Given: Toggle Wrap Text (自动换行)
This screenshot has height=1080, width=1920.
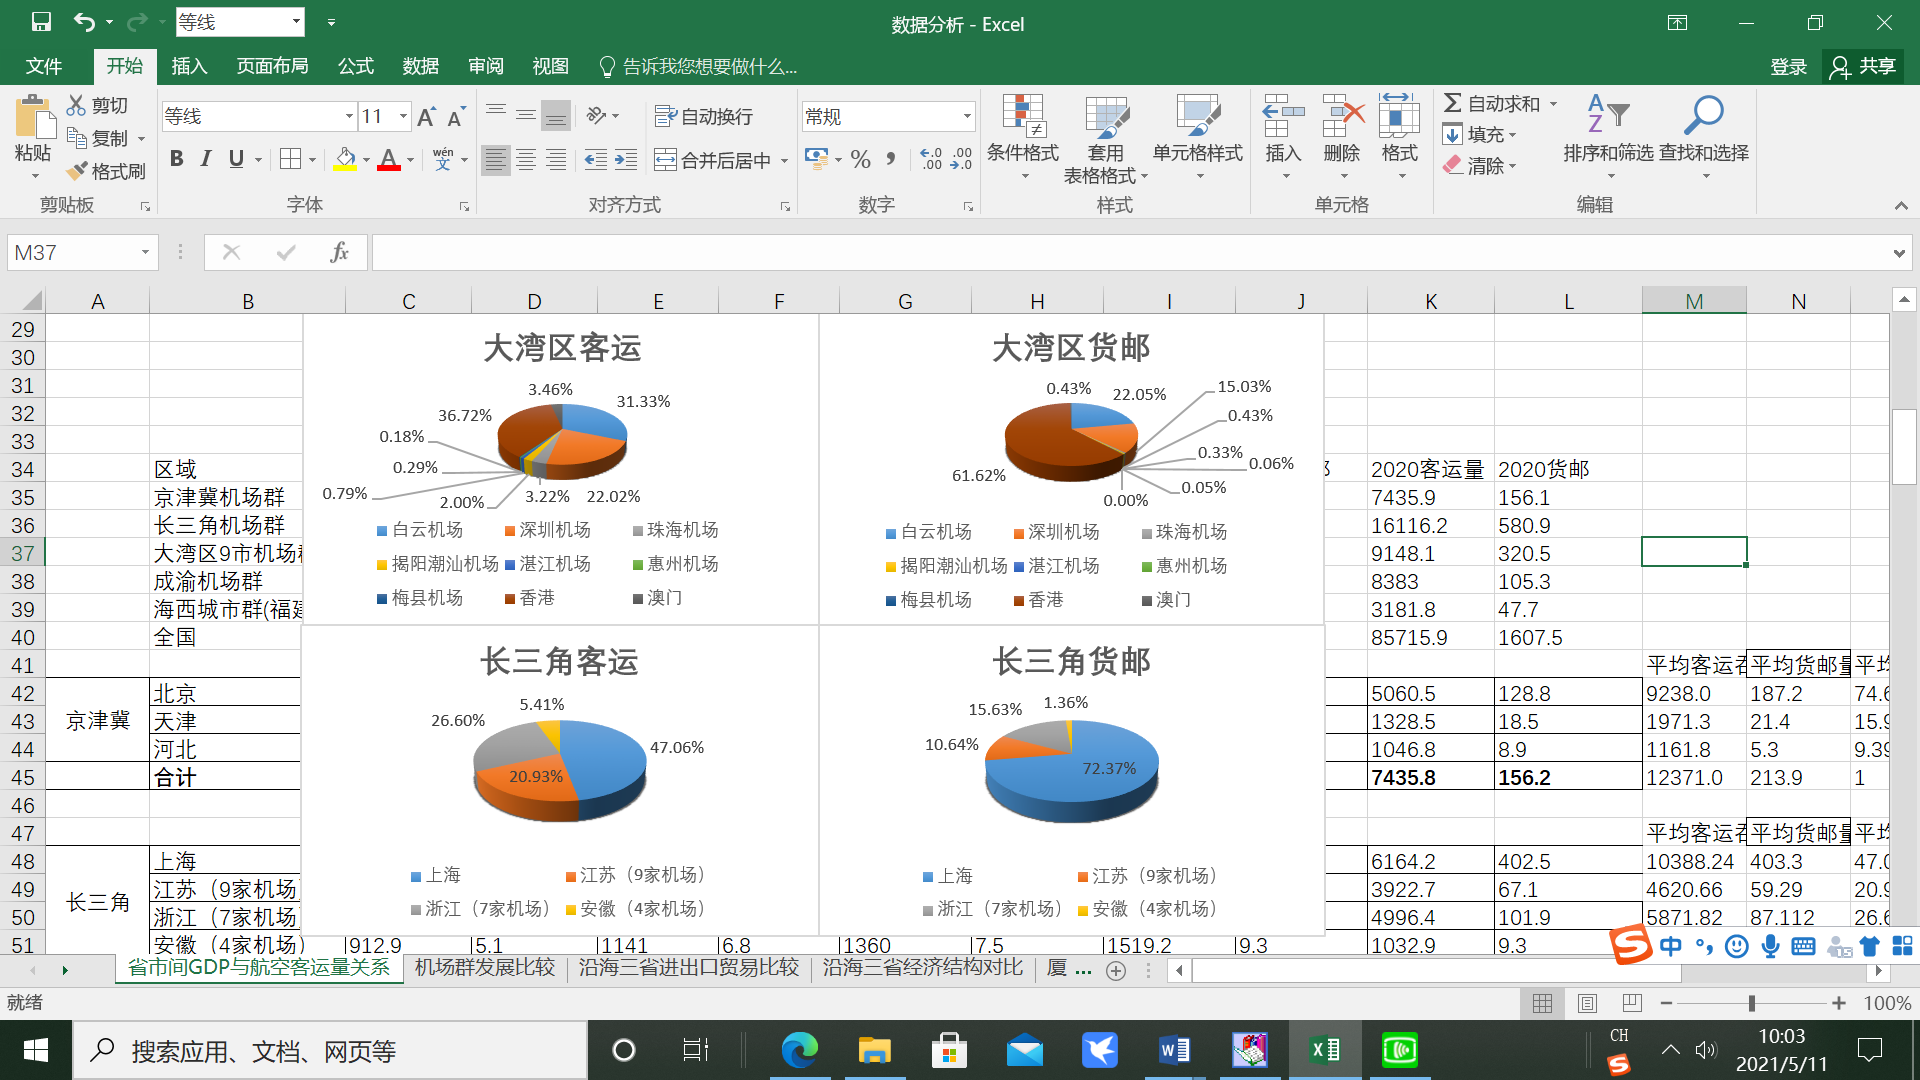Looking at the screenshot, I should 703,117.
